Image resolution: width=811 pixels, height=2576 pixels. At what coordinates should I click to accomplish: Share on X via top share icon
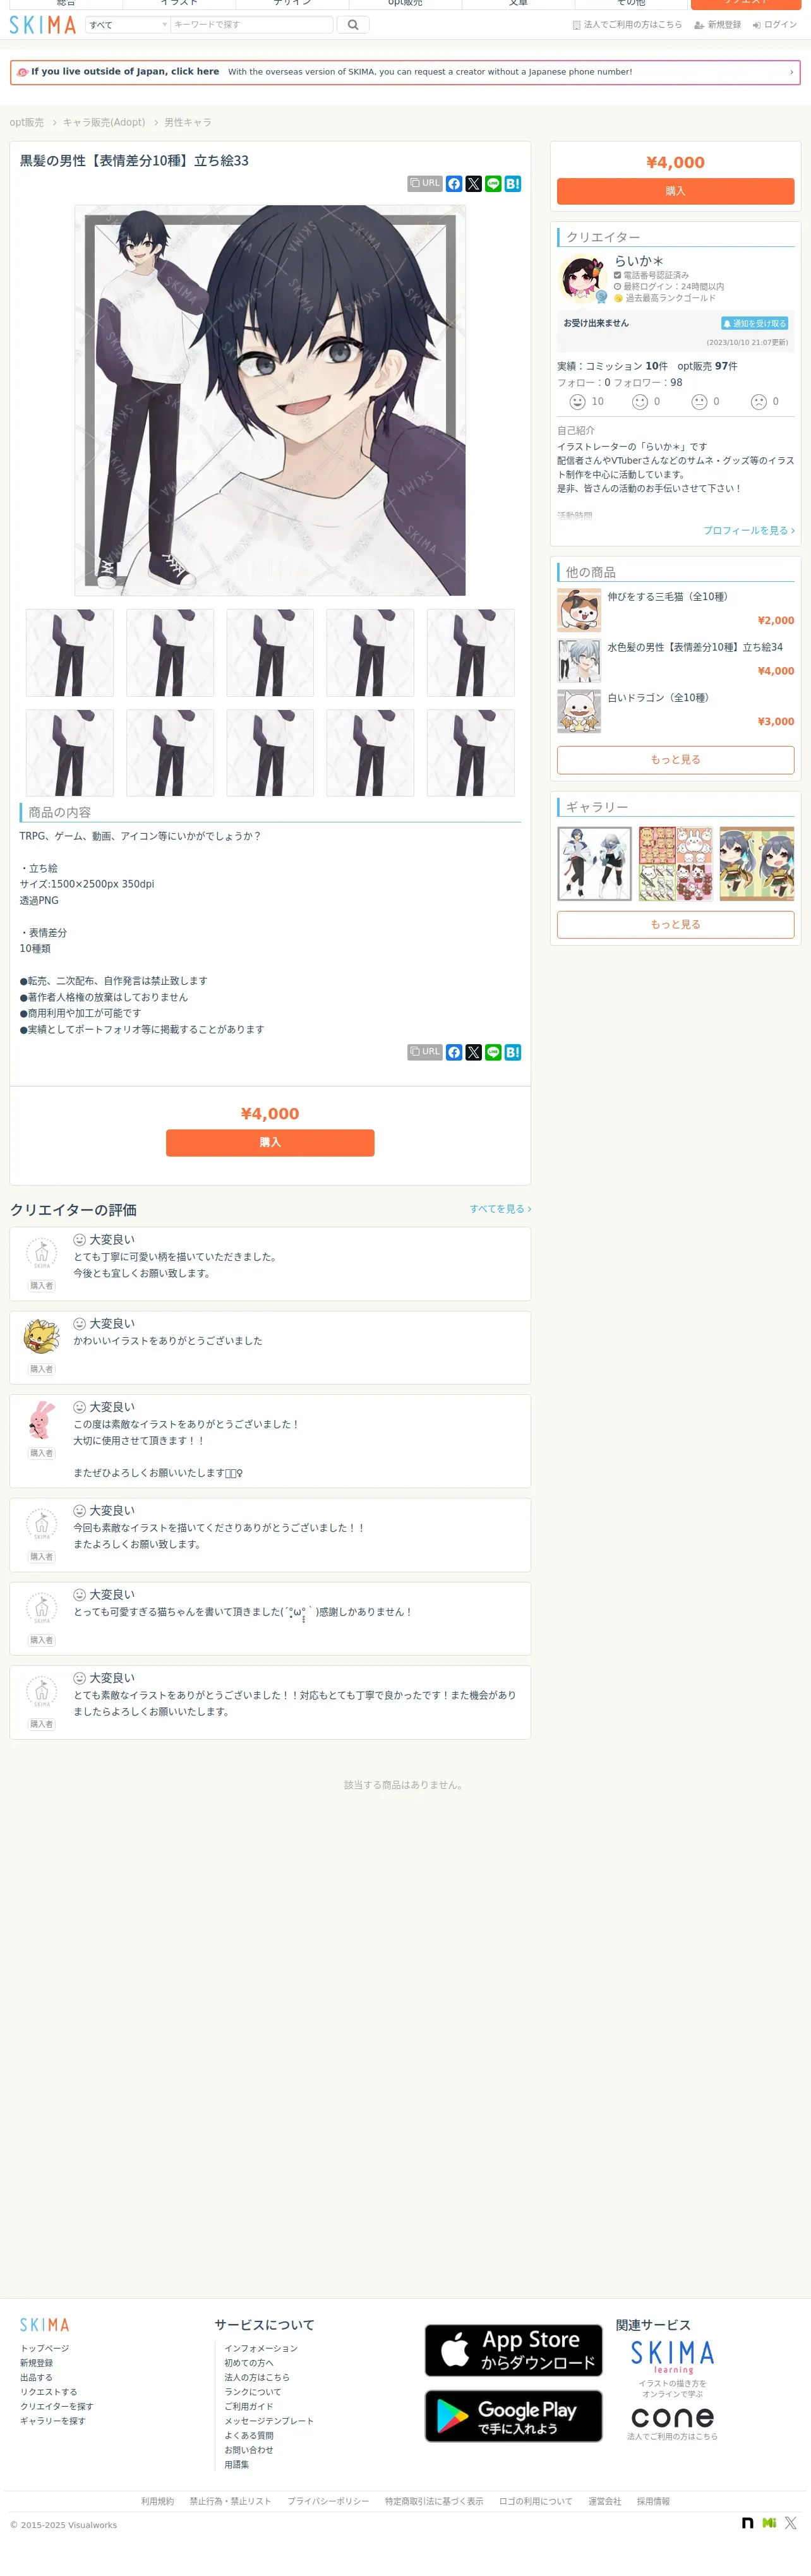click(x=474, y=184)
